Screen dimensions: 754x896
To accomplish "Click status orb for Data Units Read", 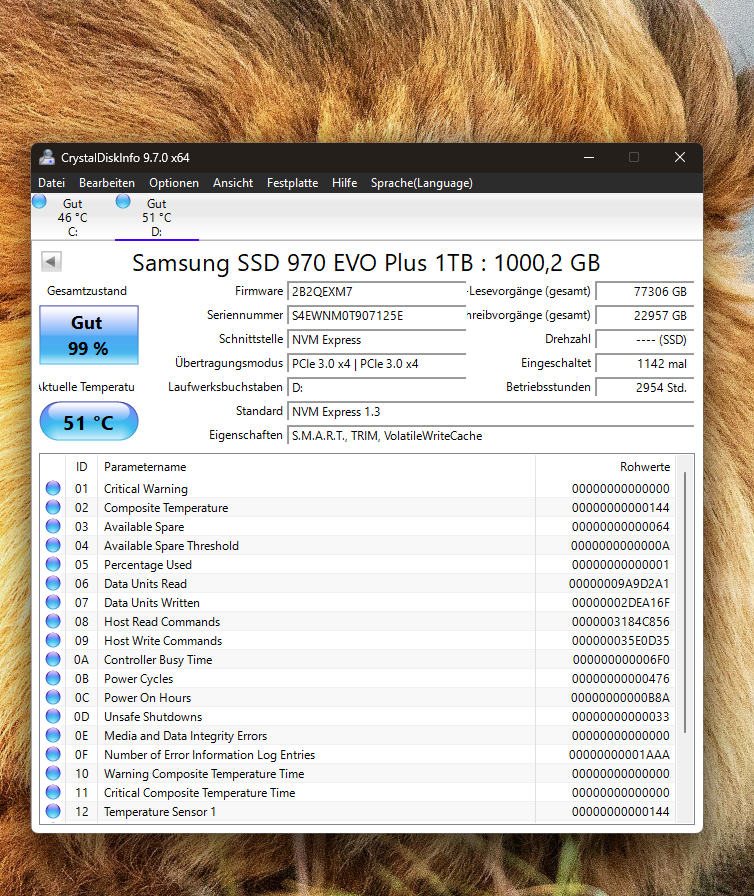I will tap(53, 583).
